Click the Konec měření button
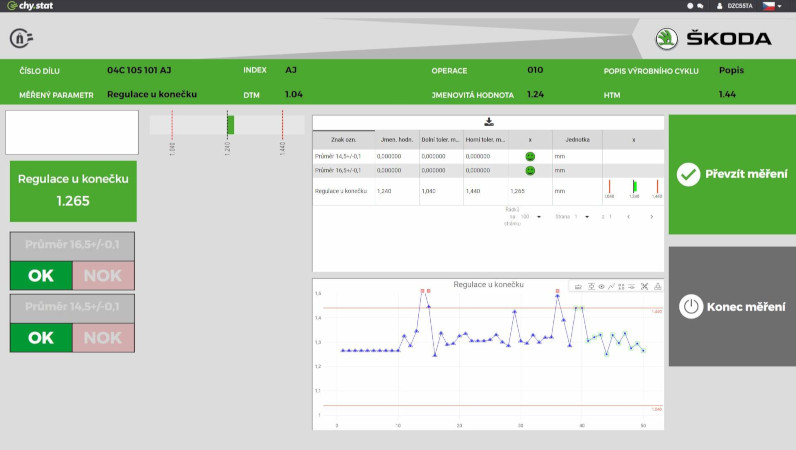The image size is (796, 450). click(731, 307)
